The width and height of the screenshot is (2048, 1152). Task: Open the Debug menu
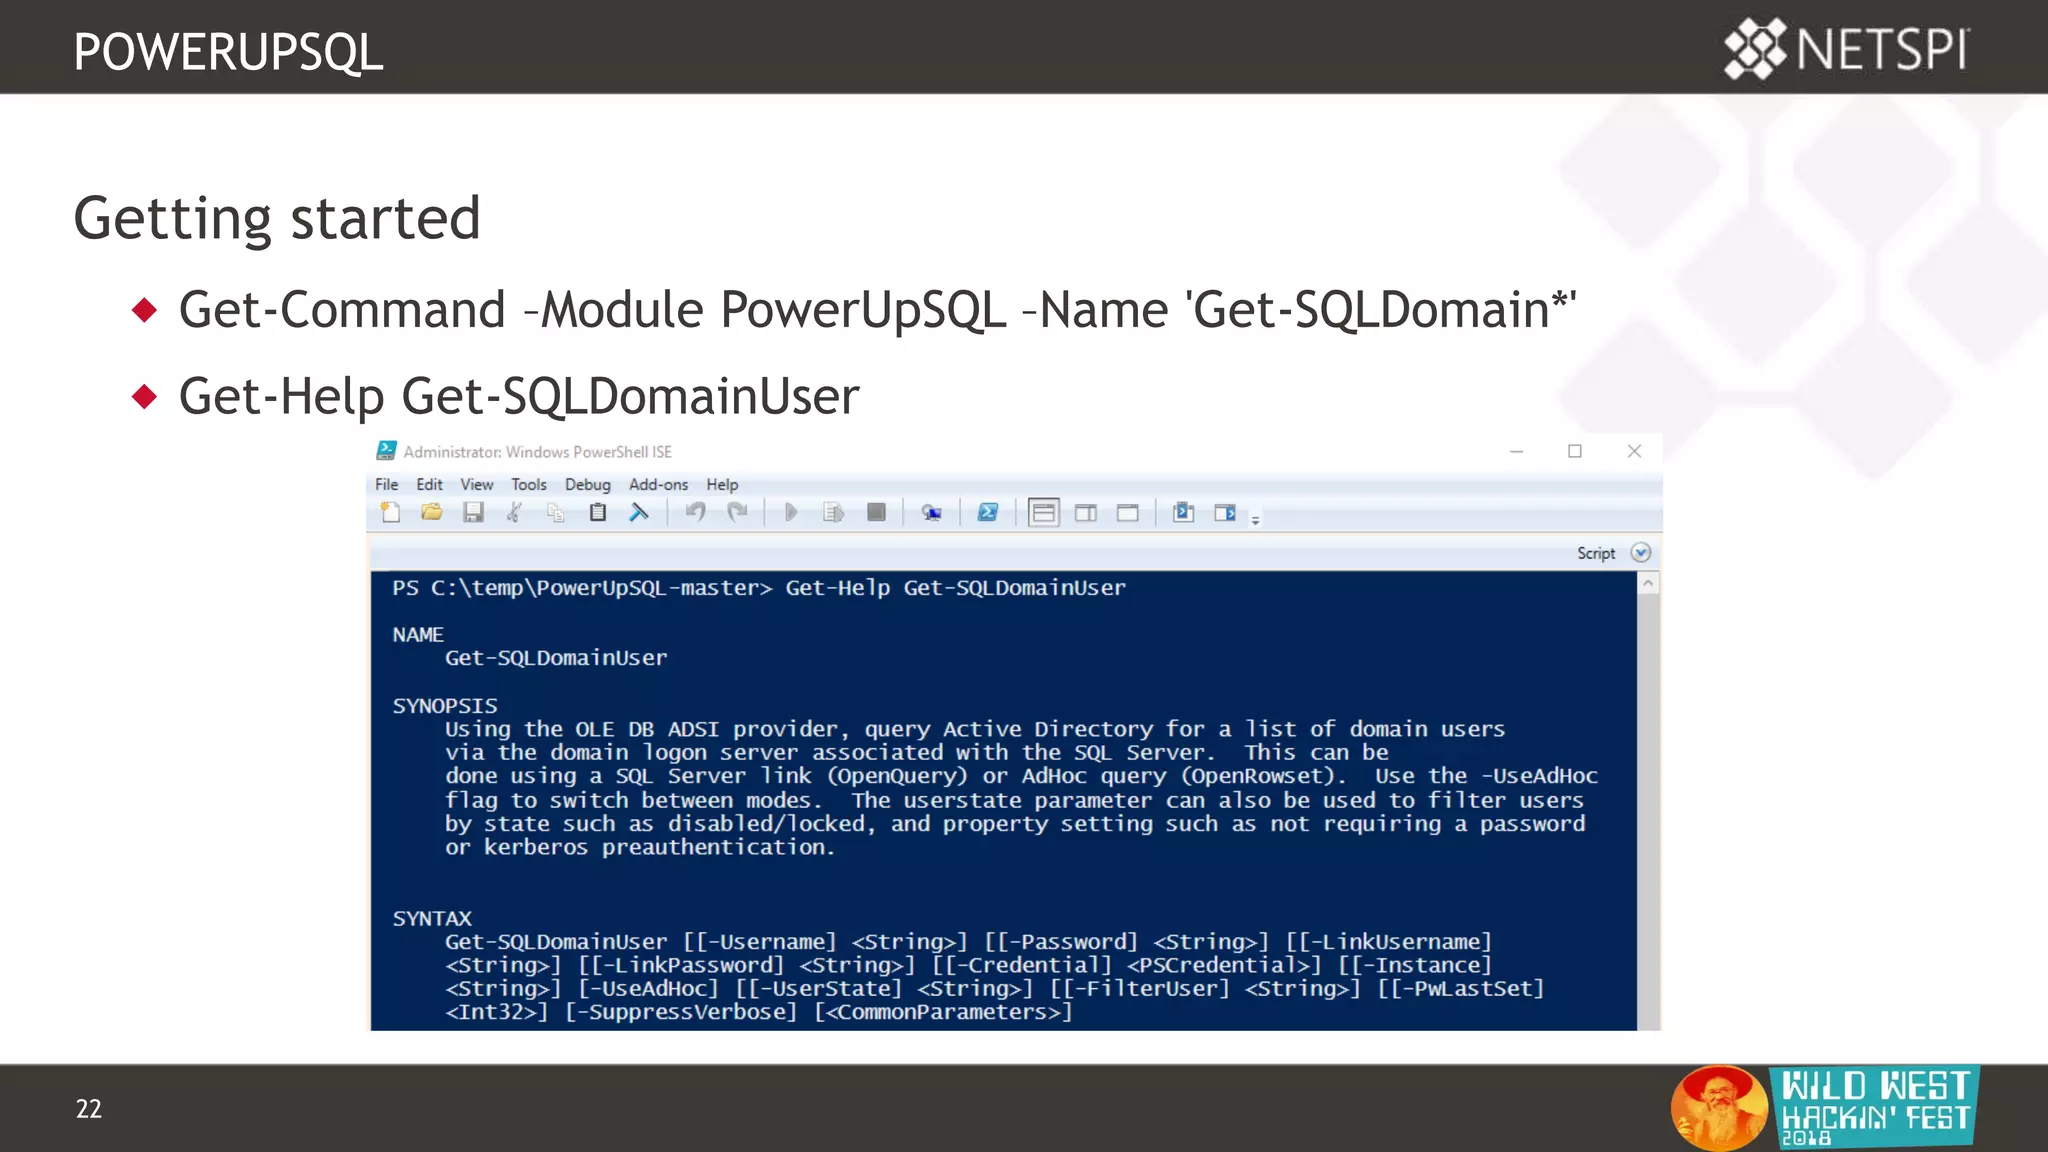pyautogui.click(x=587, y=484)
